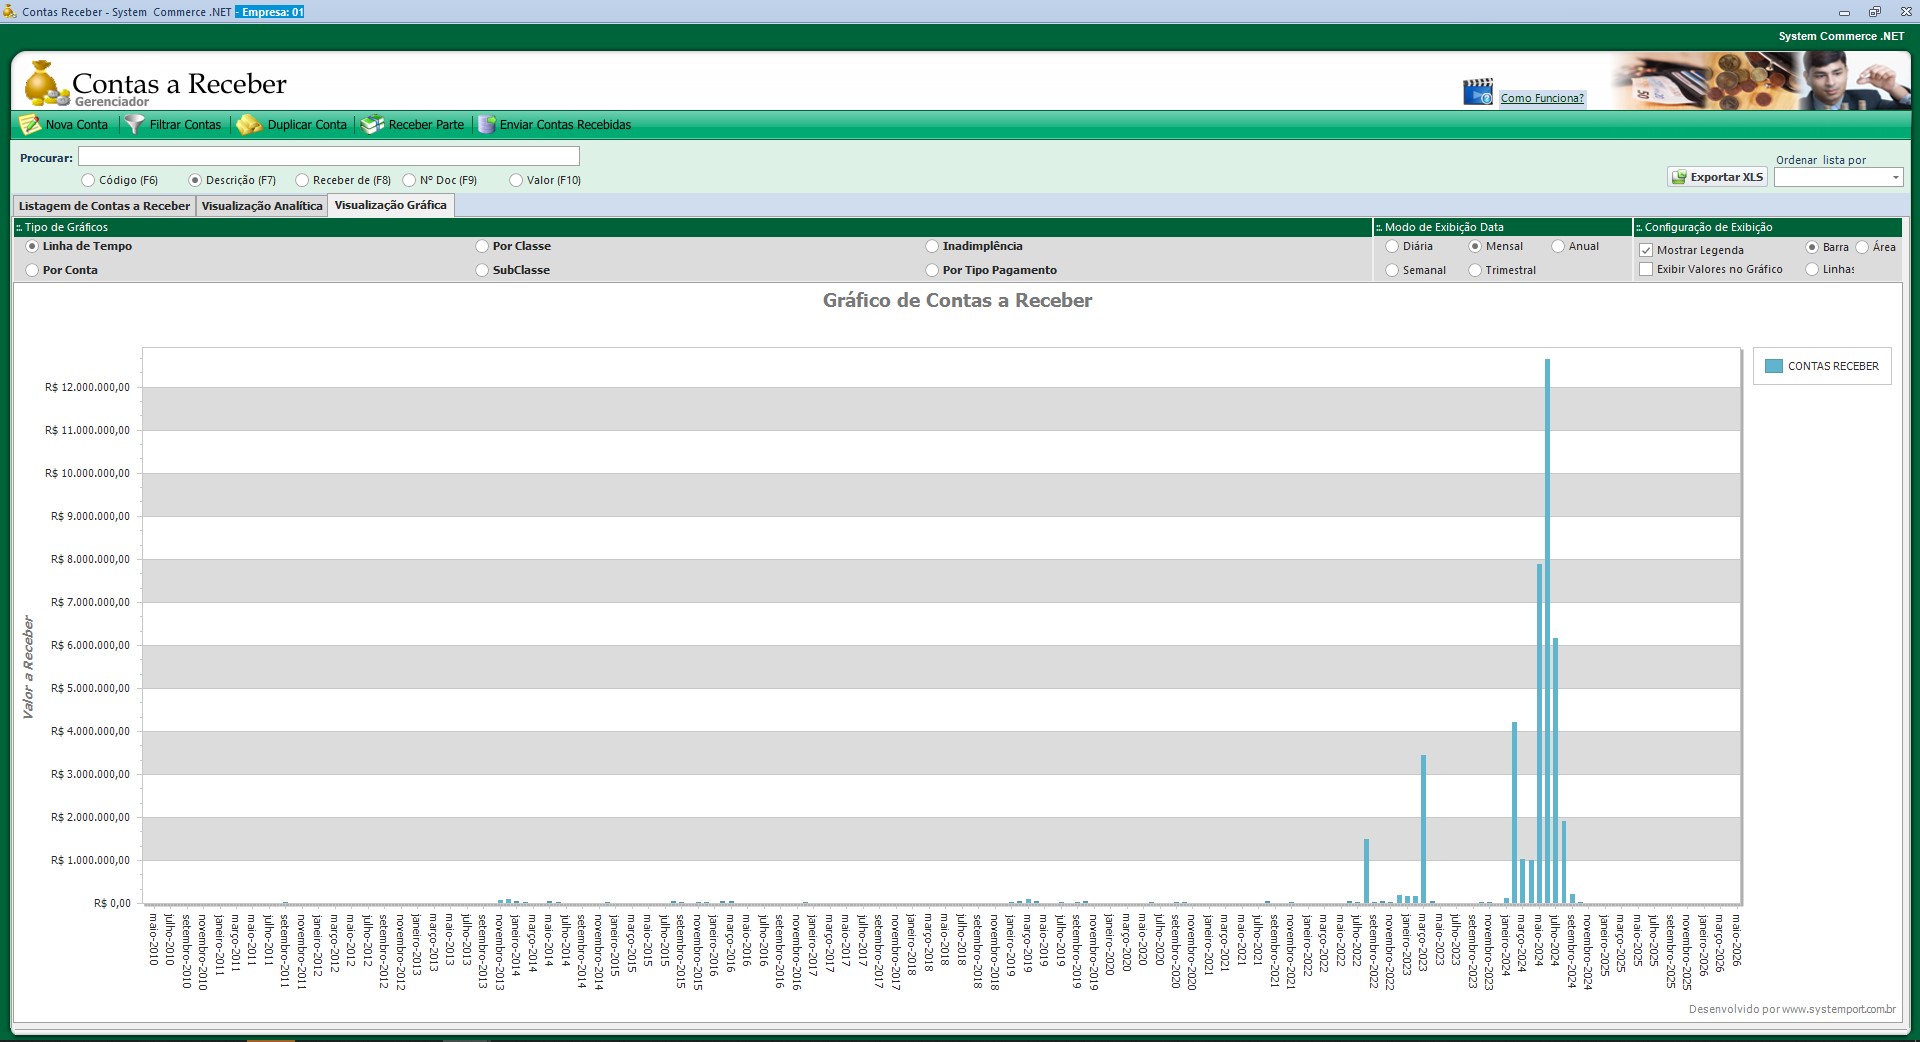
Task: Click the money bag logo icon
Action: pyautogui.click(x=43, y=84)
